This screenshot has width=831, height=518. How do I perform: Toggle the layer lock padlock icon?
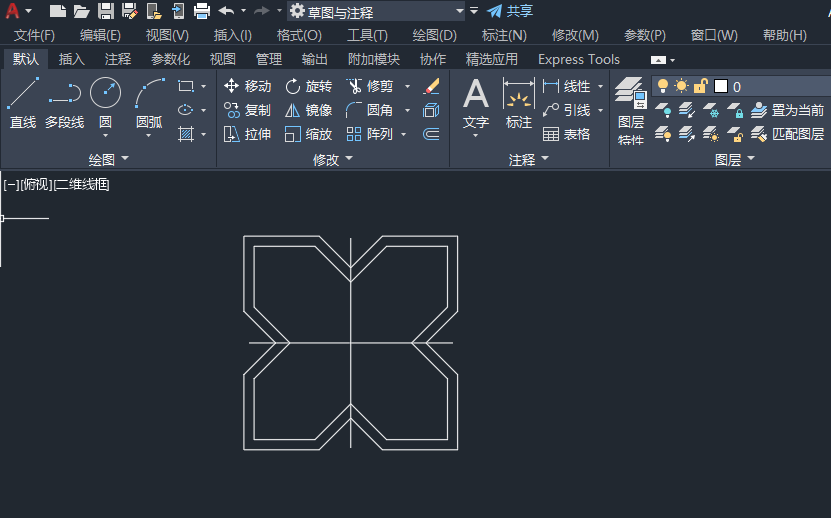click(x=700, y=86)
